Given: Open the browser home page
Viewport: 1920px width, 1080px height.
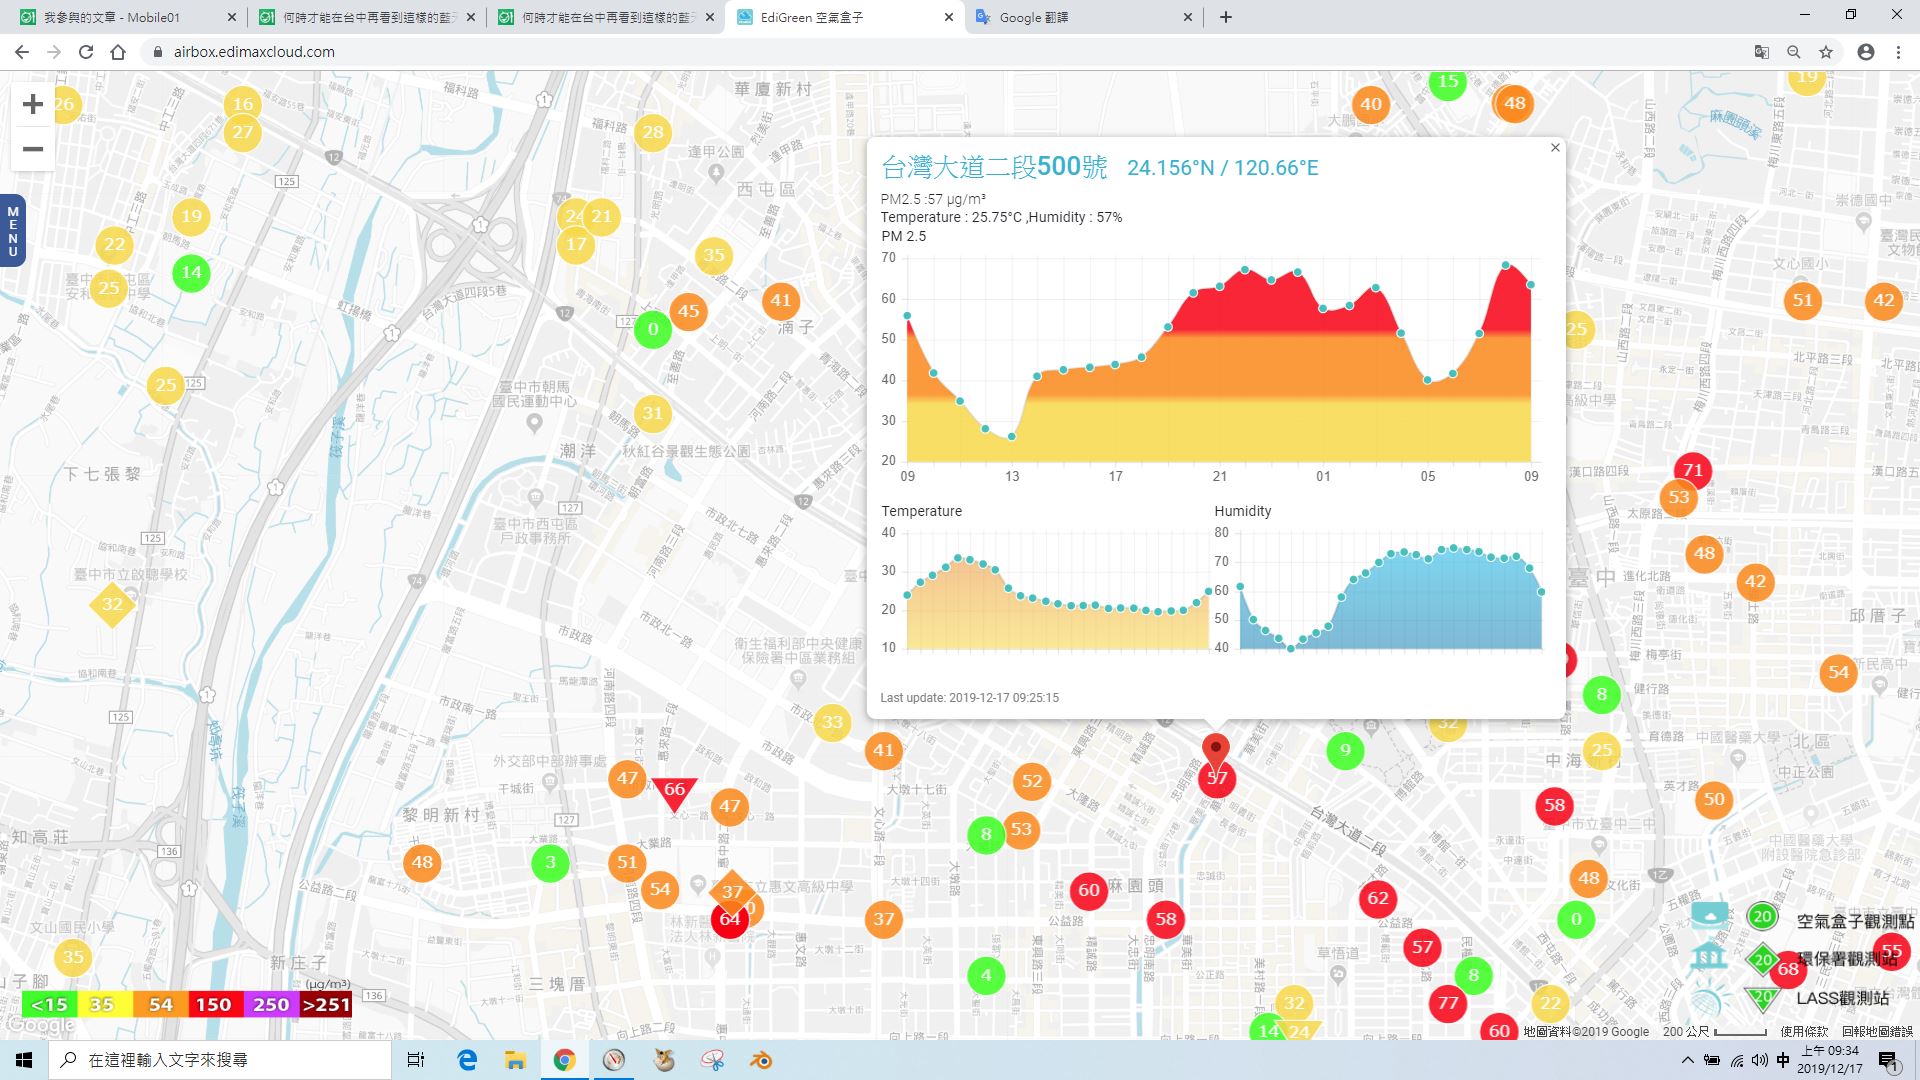Looking at the screenshot, I should tap(118, 52).
